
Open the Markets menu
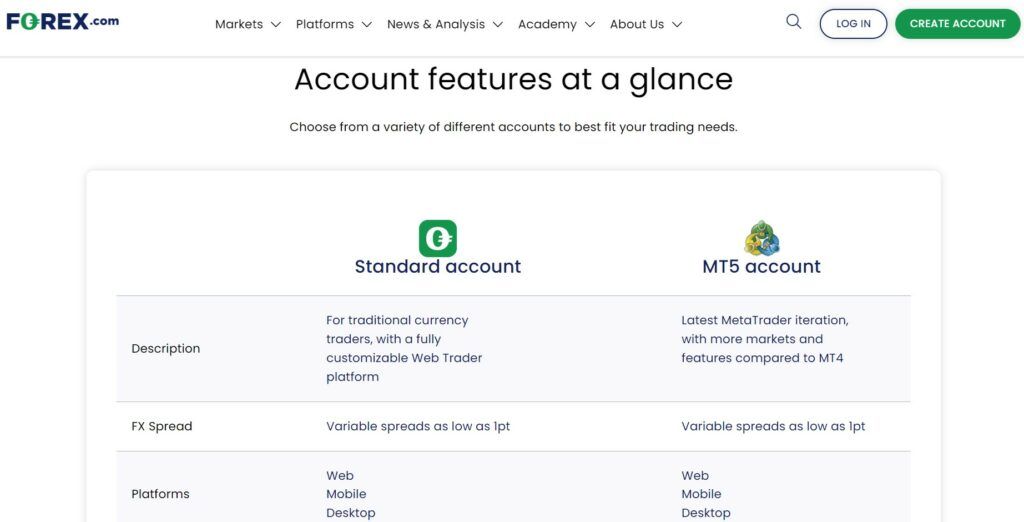(239, 24)
